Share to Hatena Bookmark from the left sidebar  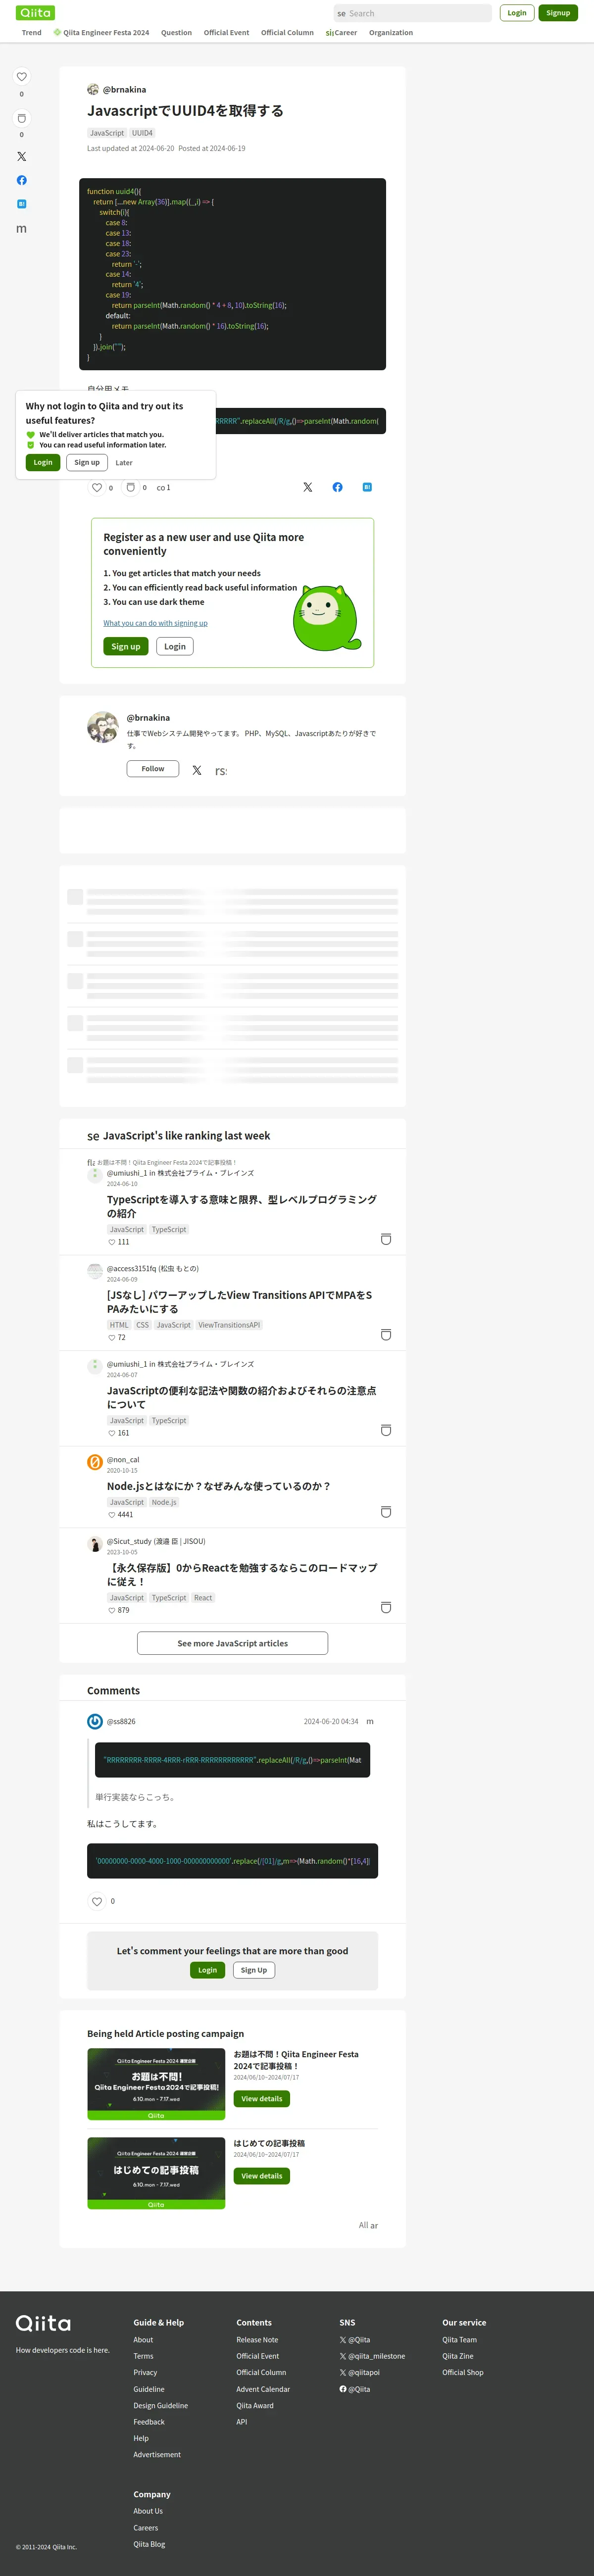(21, 204)
